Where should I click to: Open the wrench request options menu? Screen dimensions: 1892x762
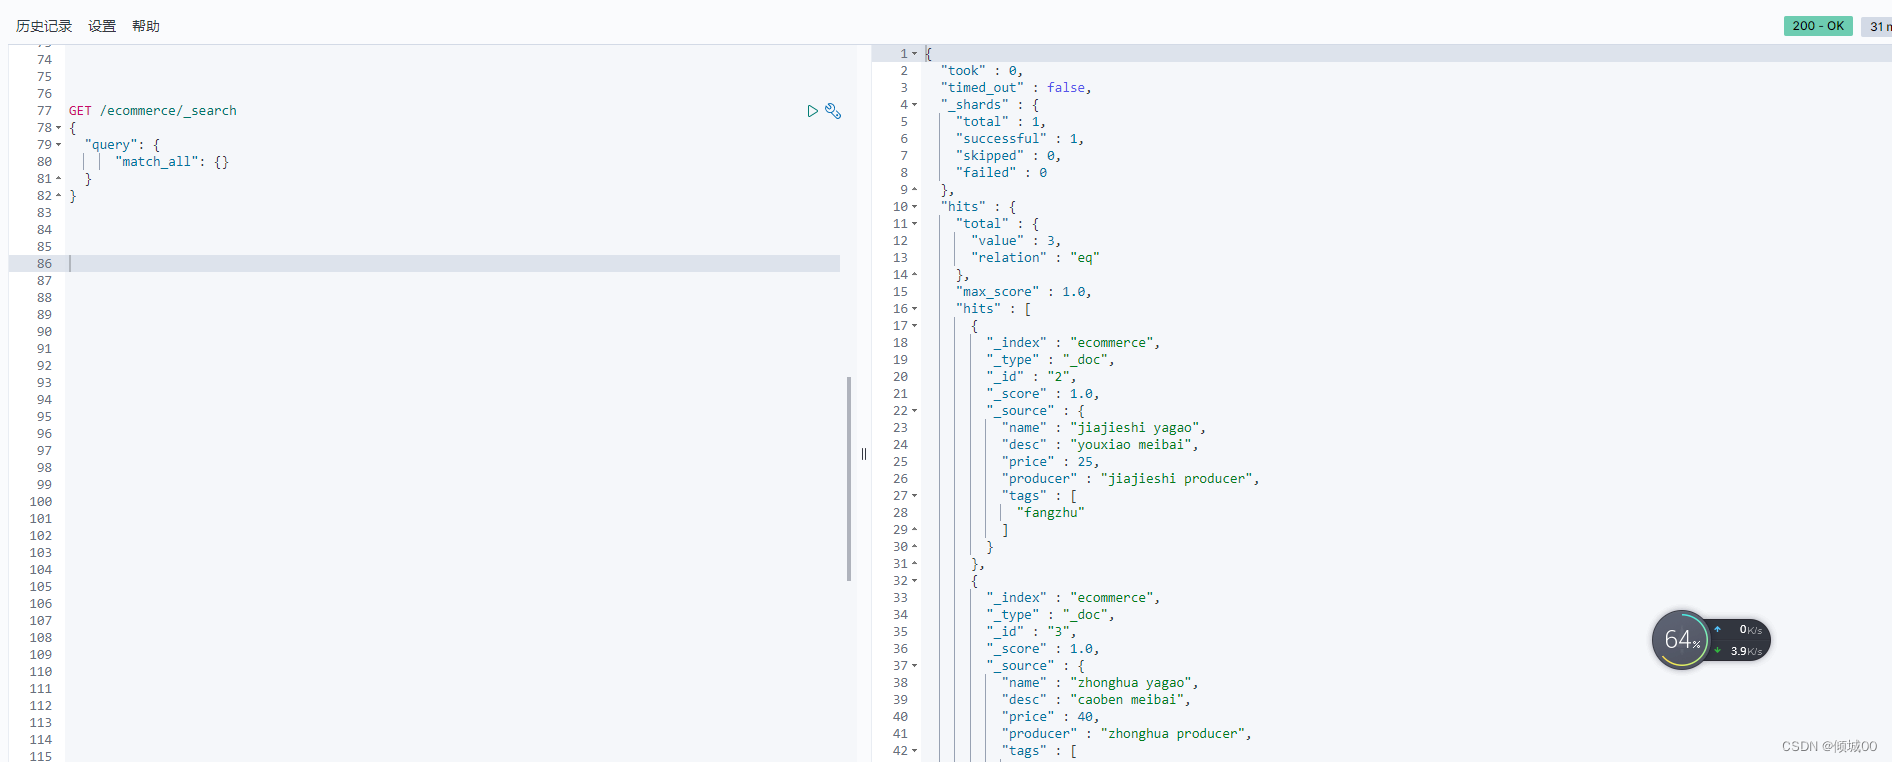833,111
